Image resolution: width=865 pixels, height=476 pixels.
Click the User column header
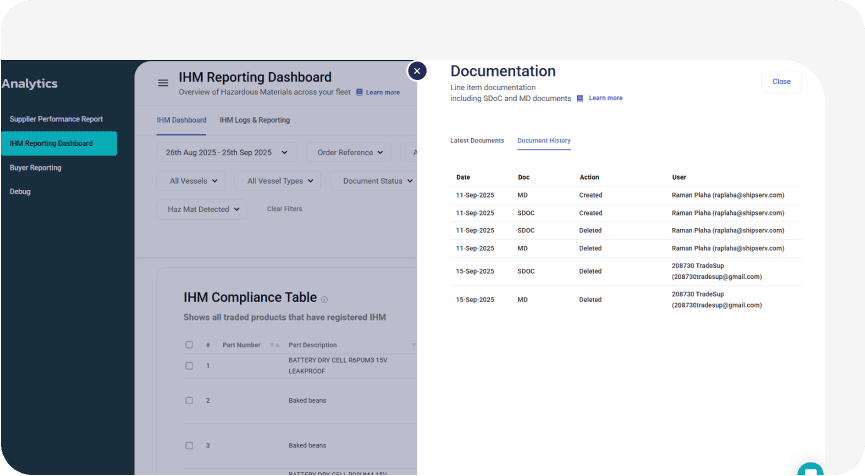click(x=679, y=178)
